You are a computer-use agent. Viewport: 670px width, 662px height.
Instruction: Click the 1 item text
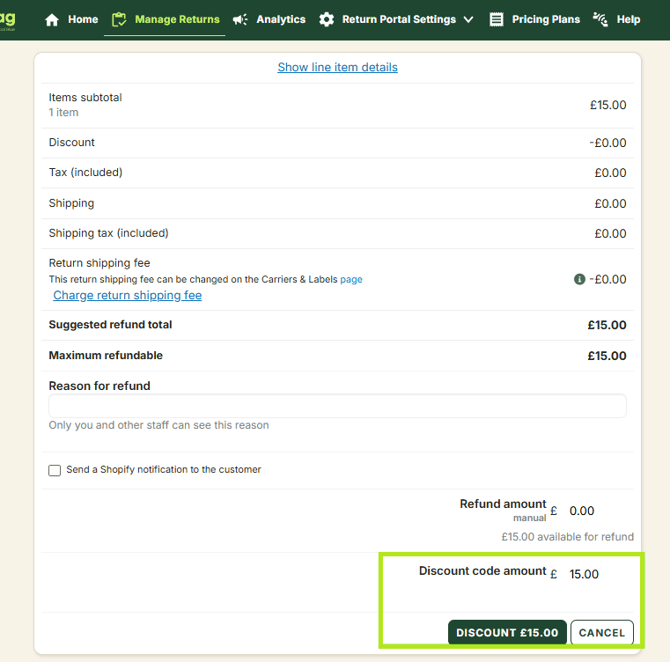pos(64,112)
